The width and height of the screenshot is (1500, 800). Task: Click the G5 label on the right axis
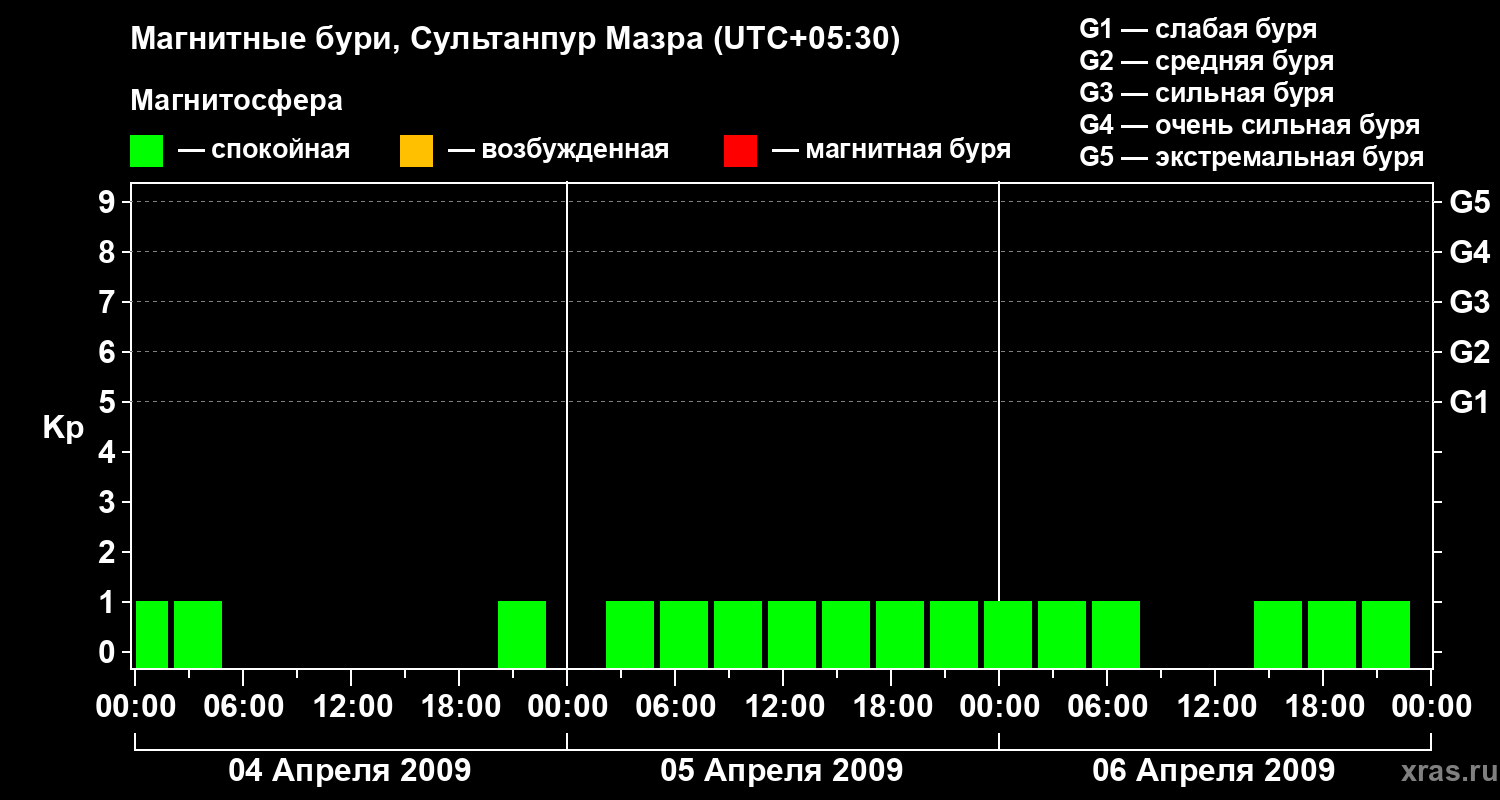click(1470, 202)
